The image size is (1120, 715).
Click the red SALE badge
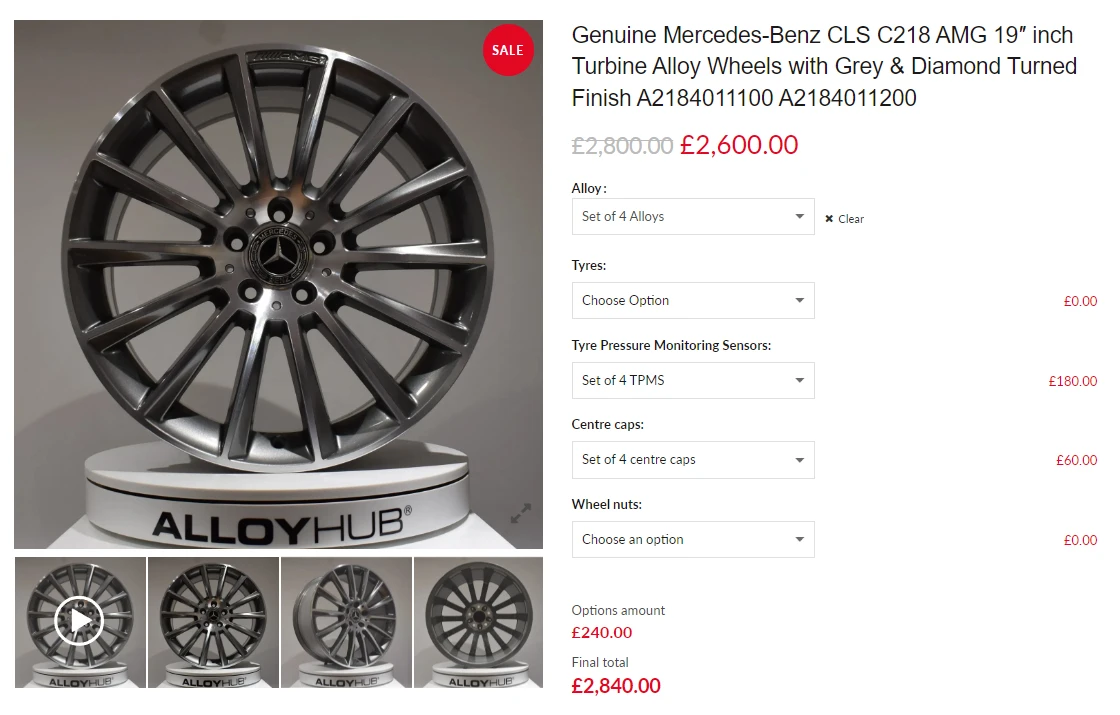[508, 49]
